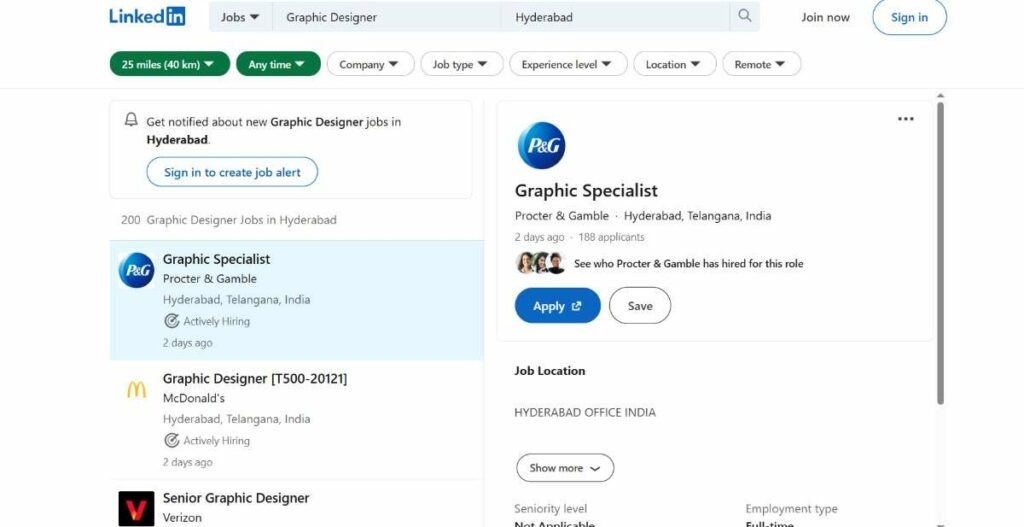Open the Job type filter dropdown

tap(462, 64)
